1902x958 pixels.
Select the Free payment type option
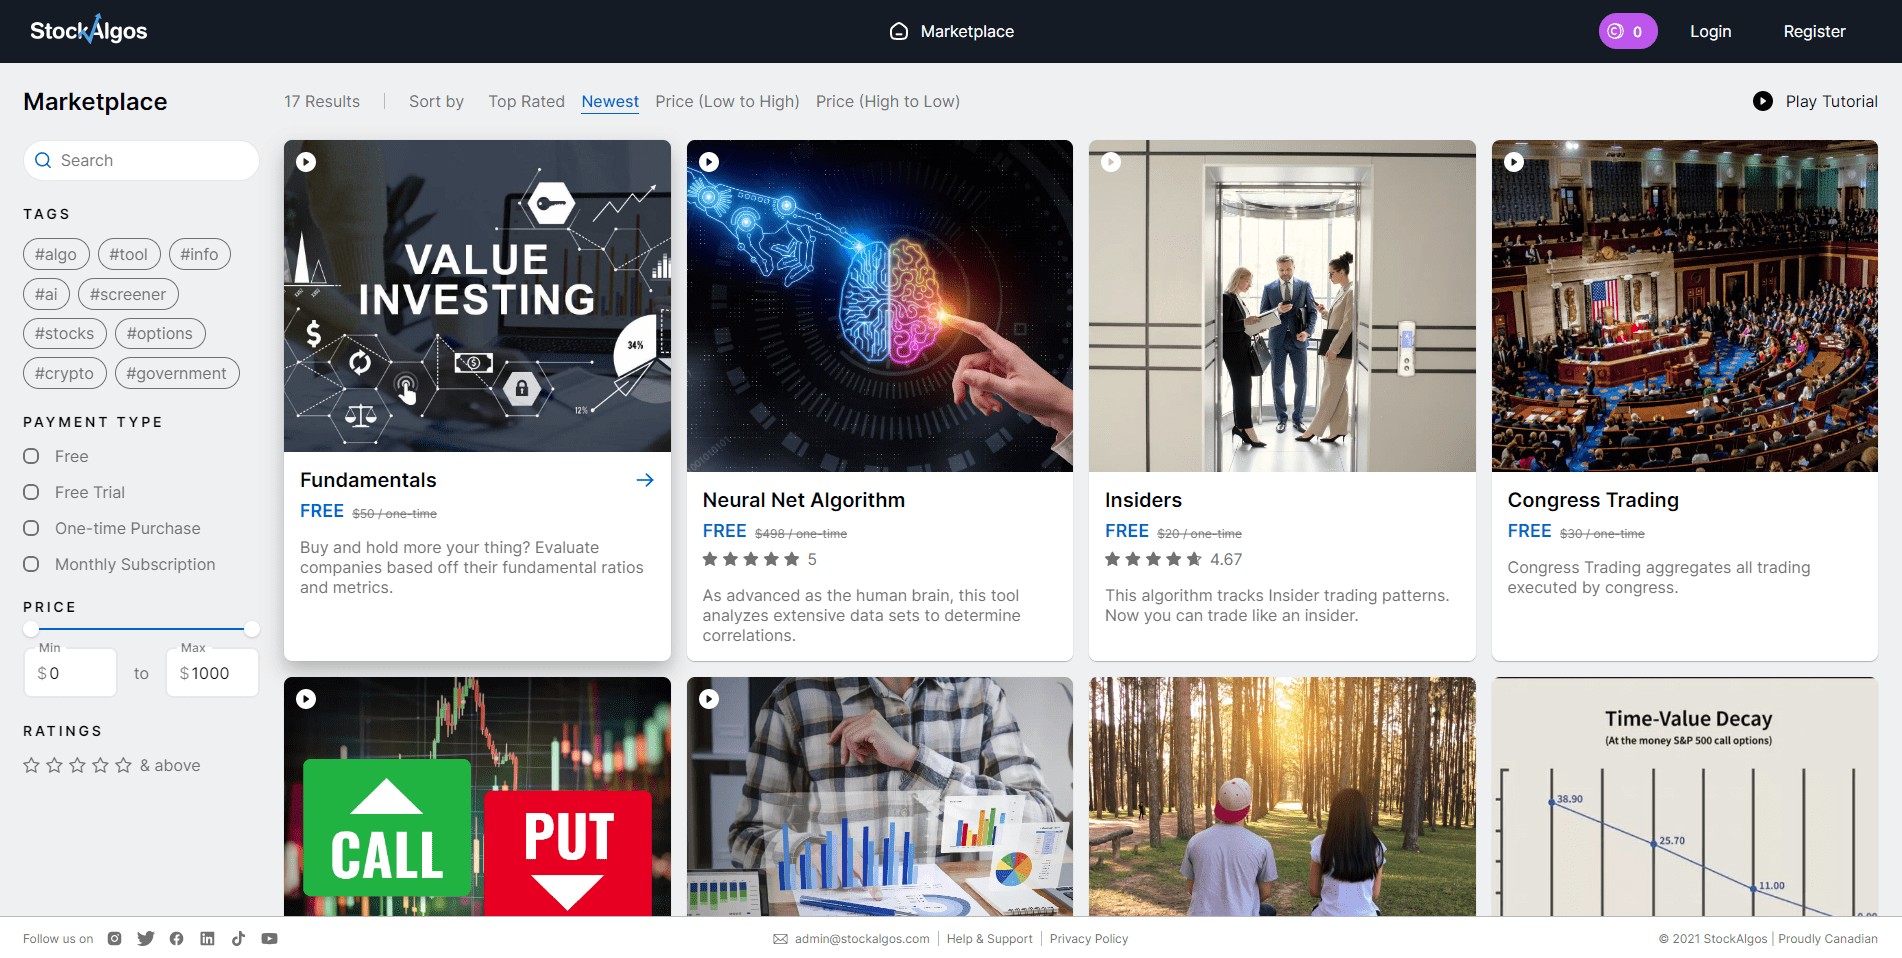point(32,456)
